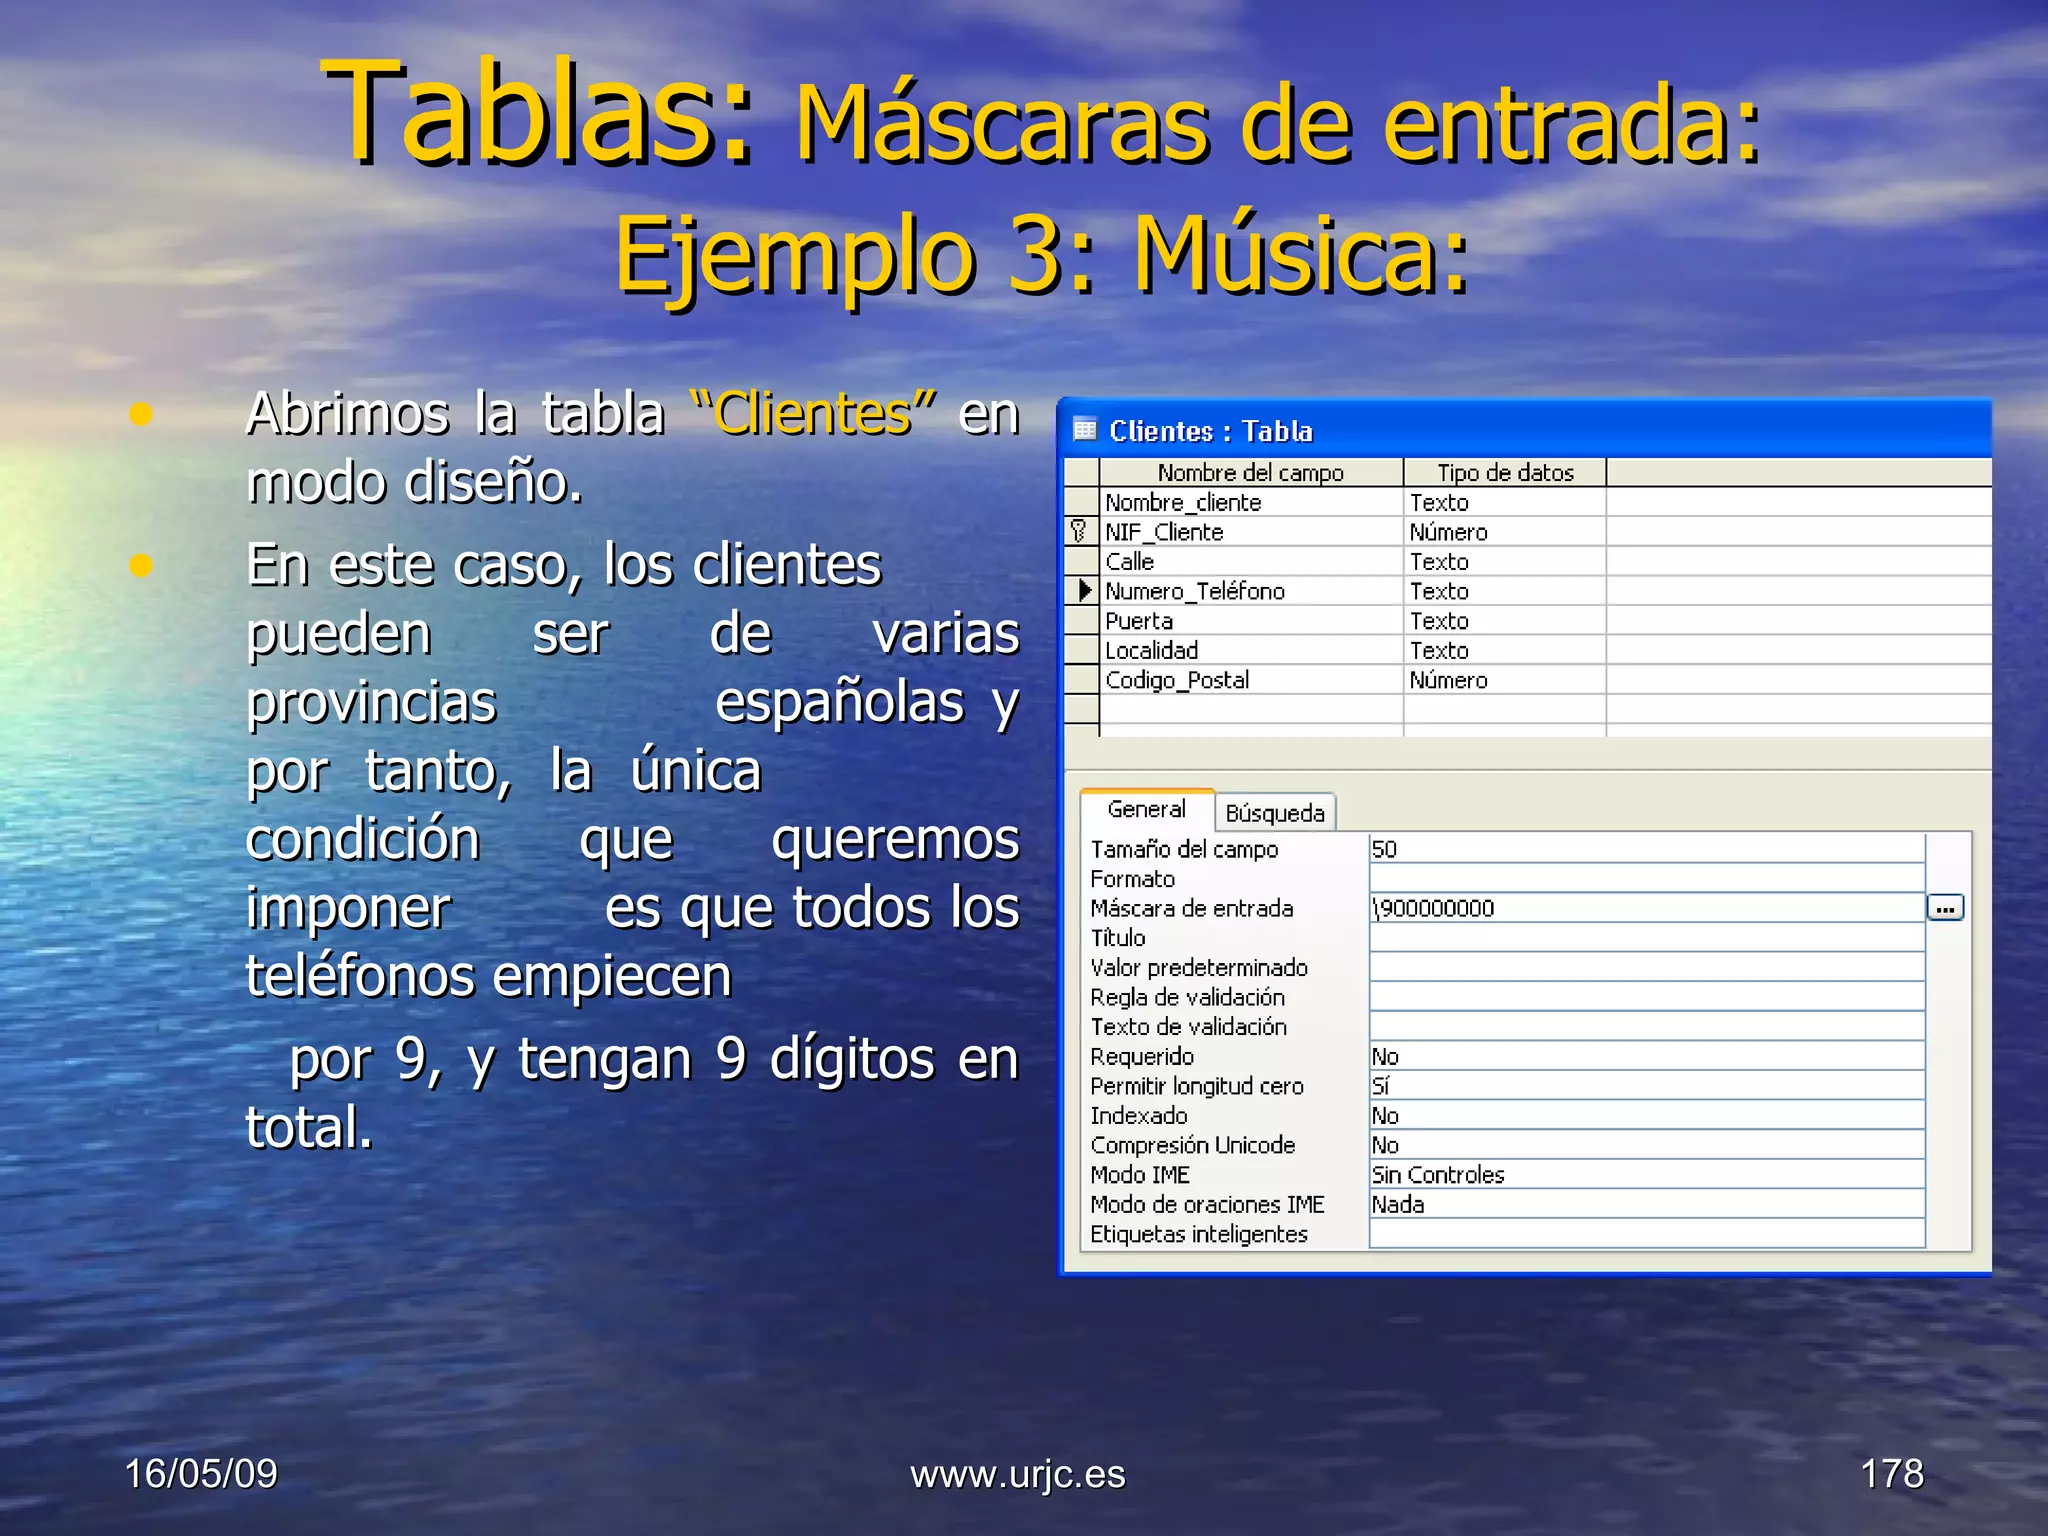Click the row selector beside Puerta
The height and width of the screenshot is (1536, 2048).
pyautogui.click(x=1082, y=620)
